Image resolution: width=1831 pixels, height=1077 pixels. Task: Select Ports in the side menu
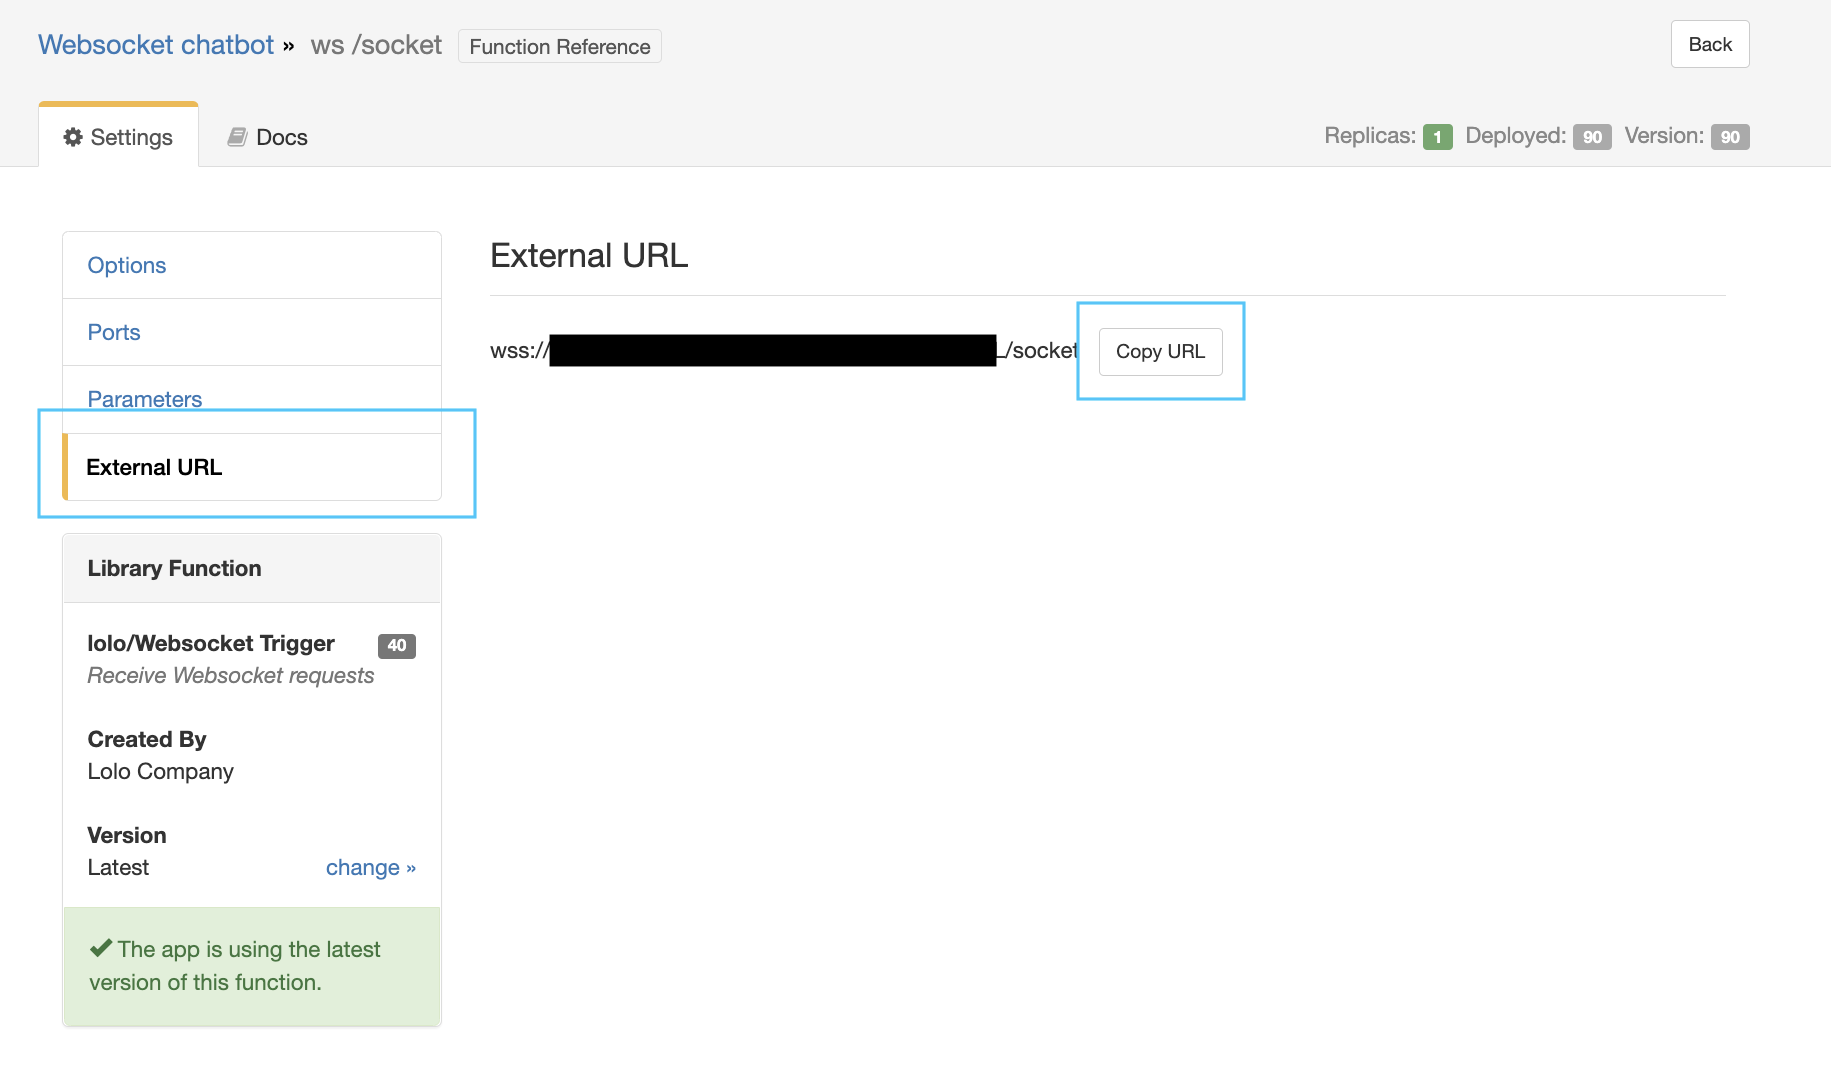(x=114, y=332)
